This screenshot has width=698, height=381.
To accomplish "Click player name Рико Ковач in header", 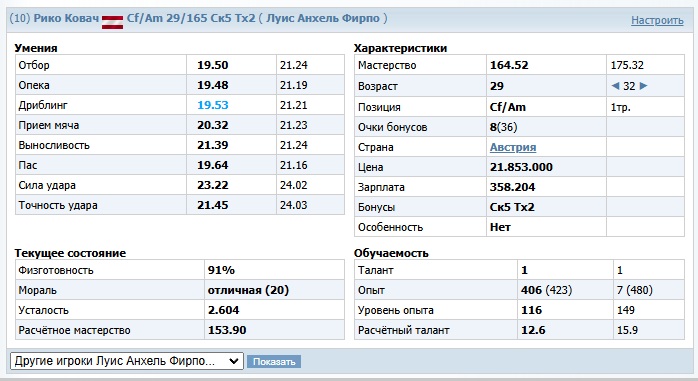I will point(66,18).
